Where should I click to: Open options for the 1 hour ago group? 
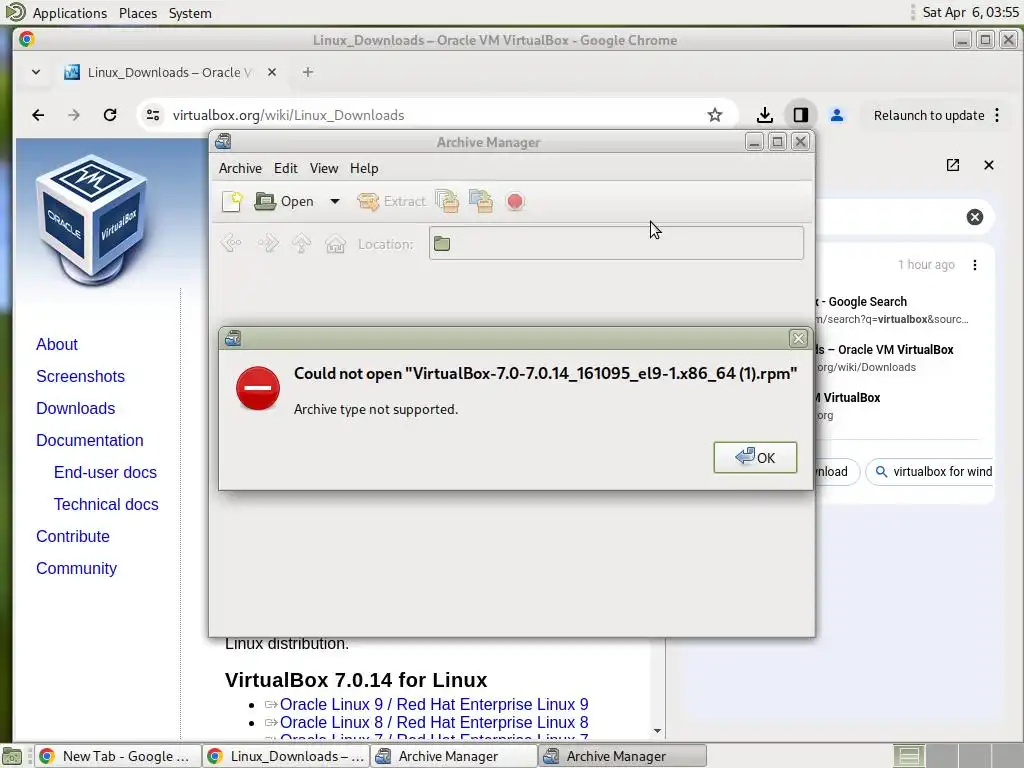click(x=974, y=264)
